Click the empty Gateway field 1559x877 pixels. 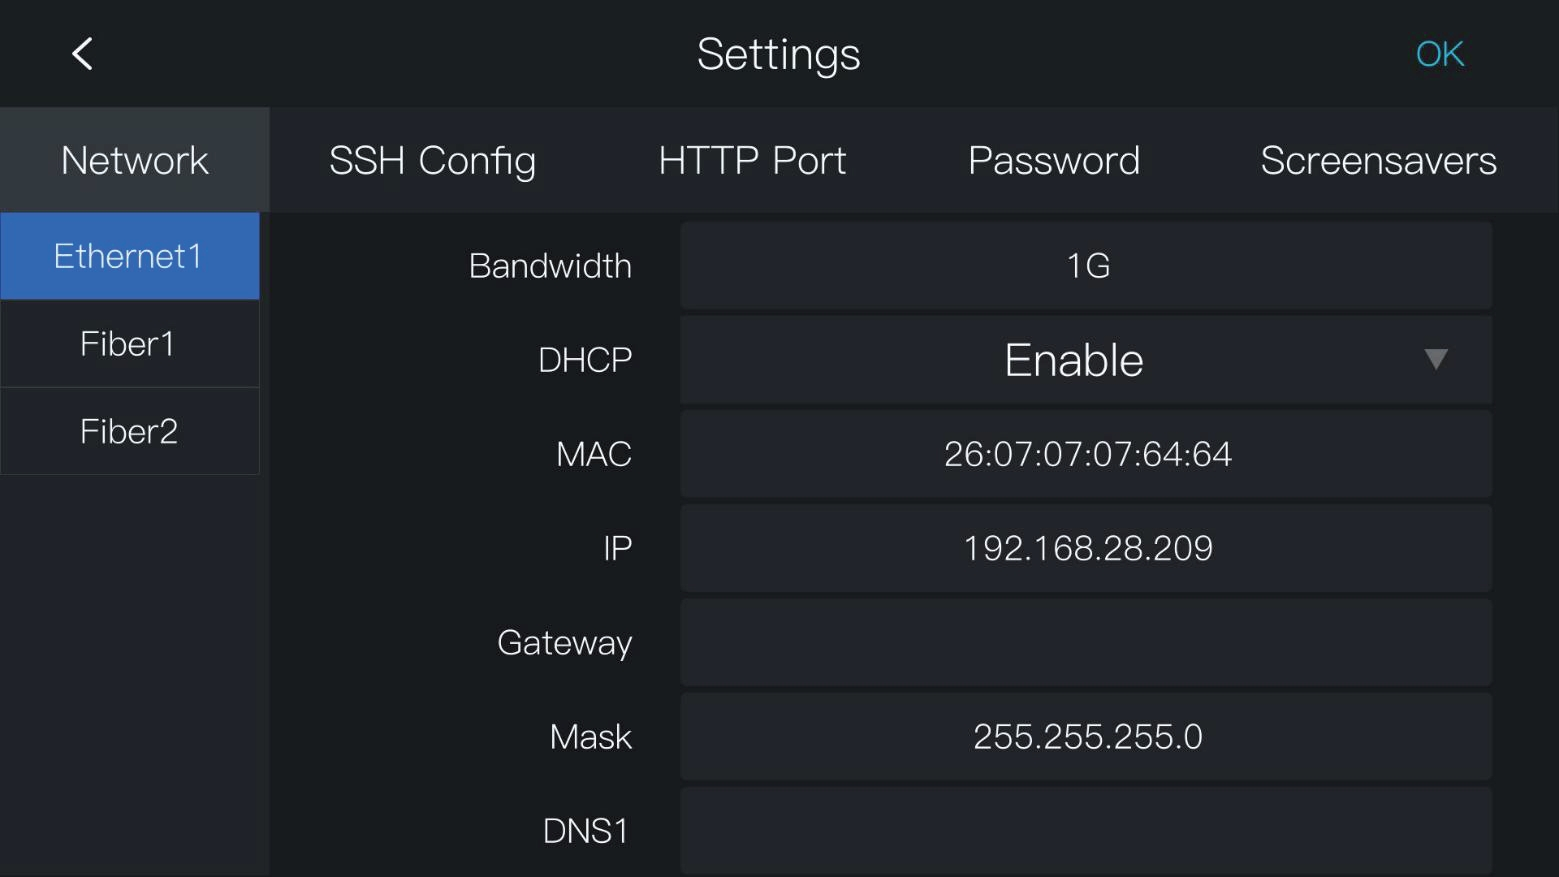1086,642
